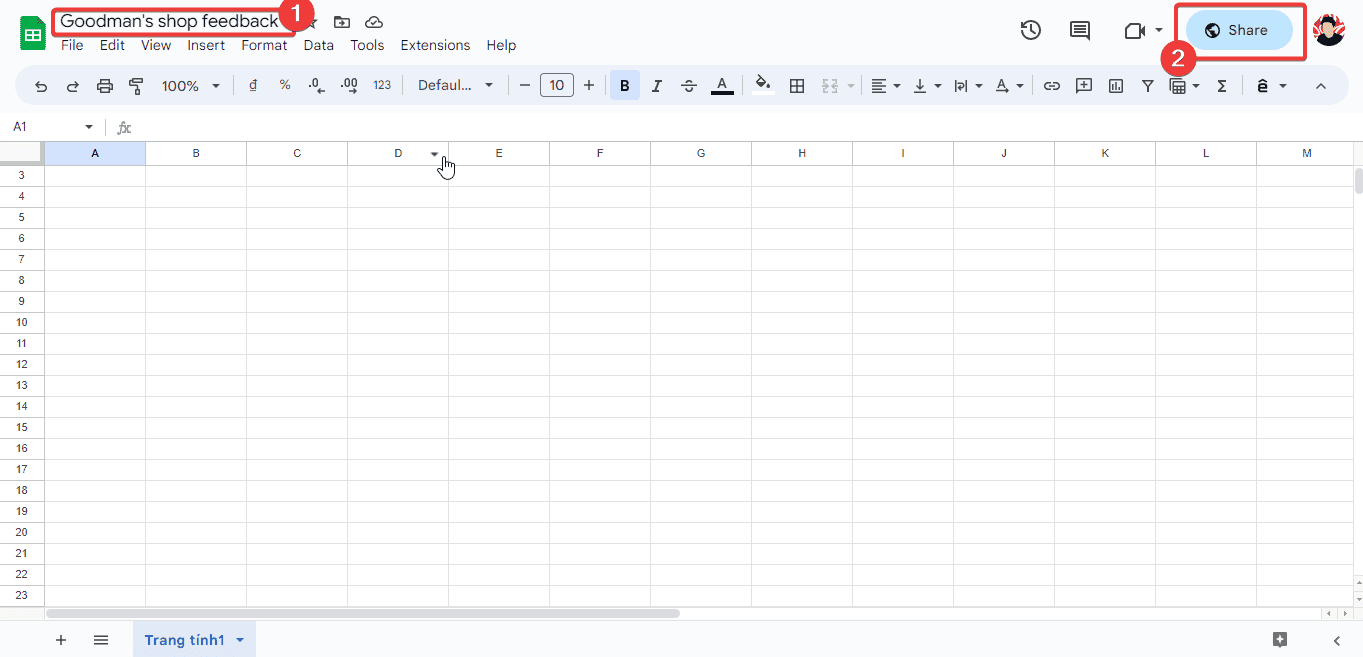
Task: Toggle bold formatting off
Action: click(625, 86)
